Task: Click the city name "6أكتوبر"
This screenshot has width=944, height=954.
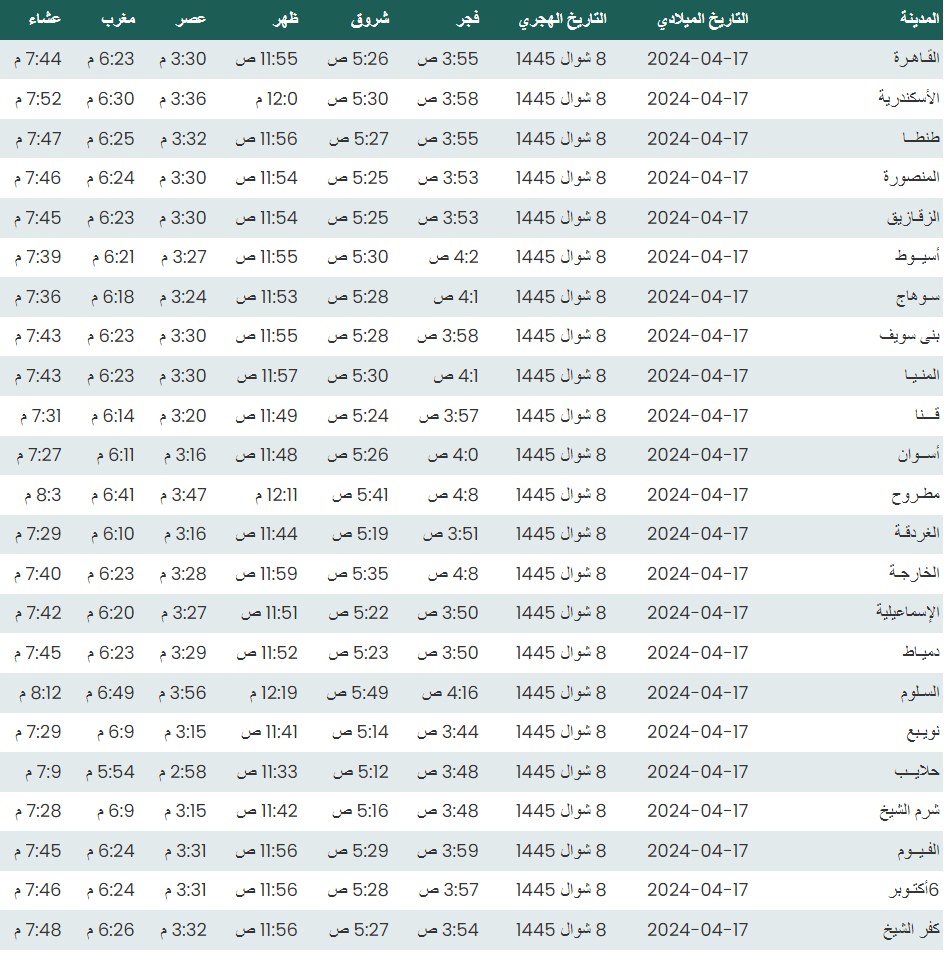Action: (914, 890)
